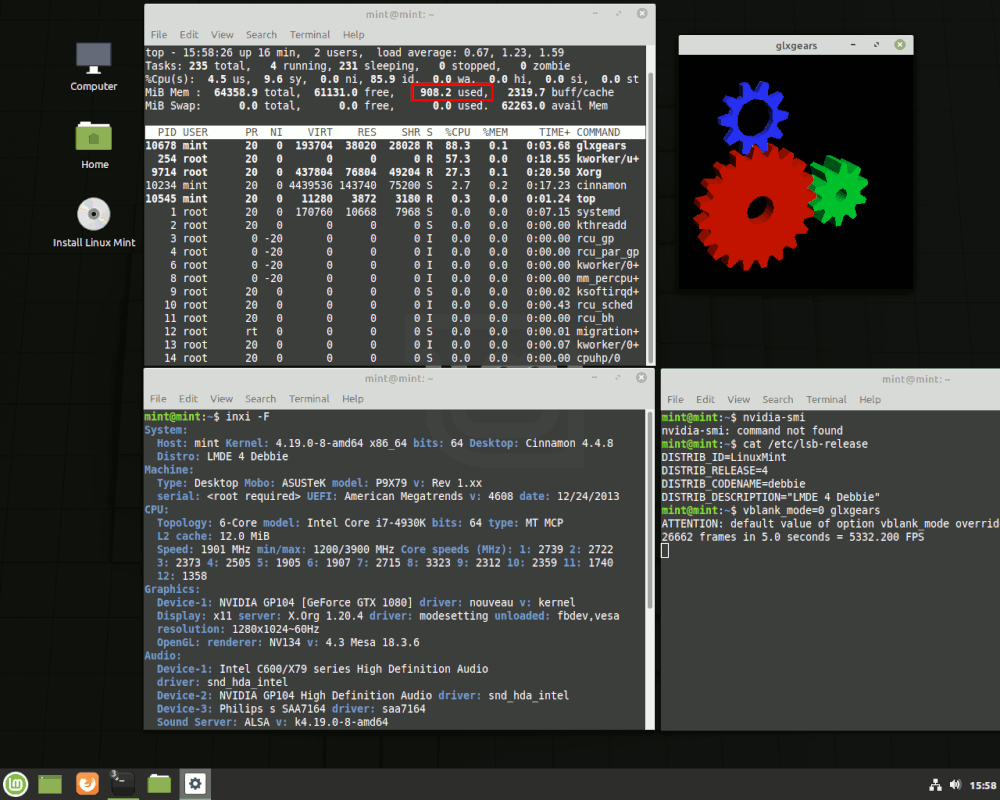Close the top terminal window
Image resolution: width=1000 pixels, height=800 pixels.
pos(642,13)
